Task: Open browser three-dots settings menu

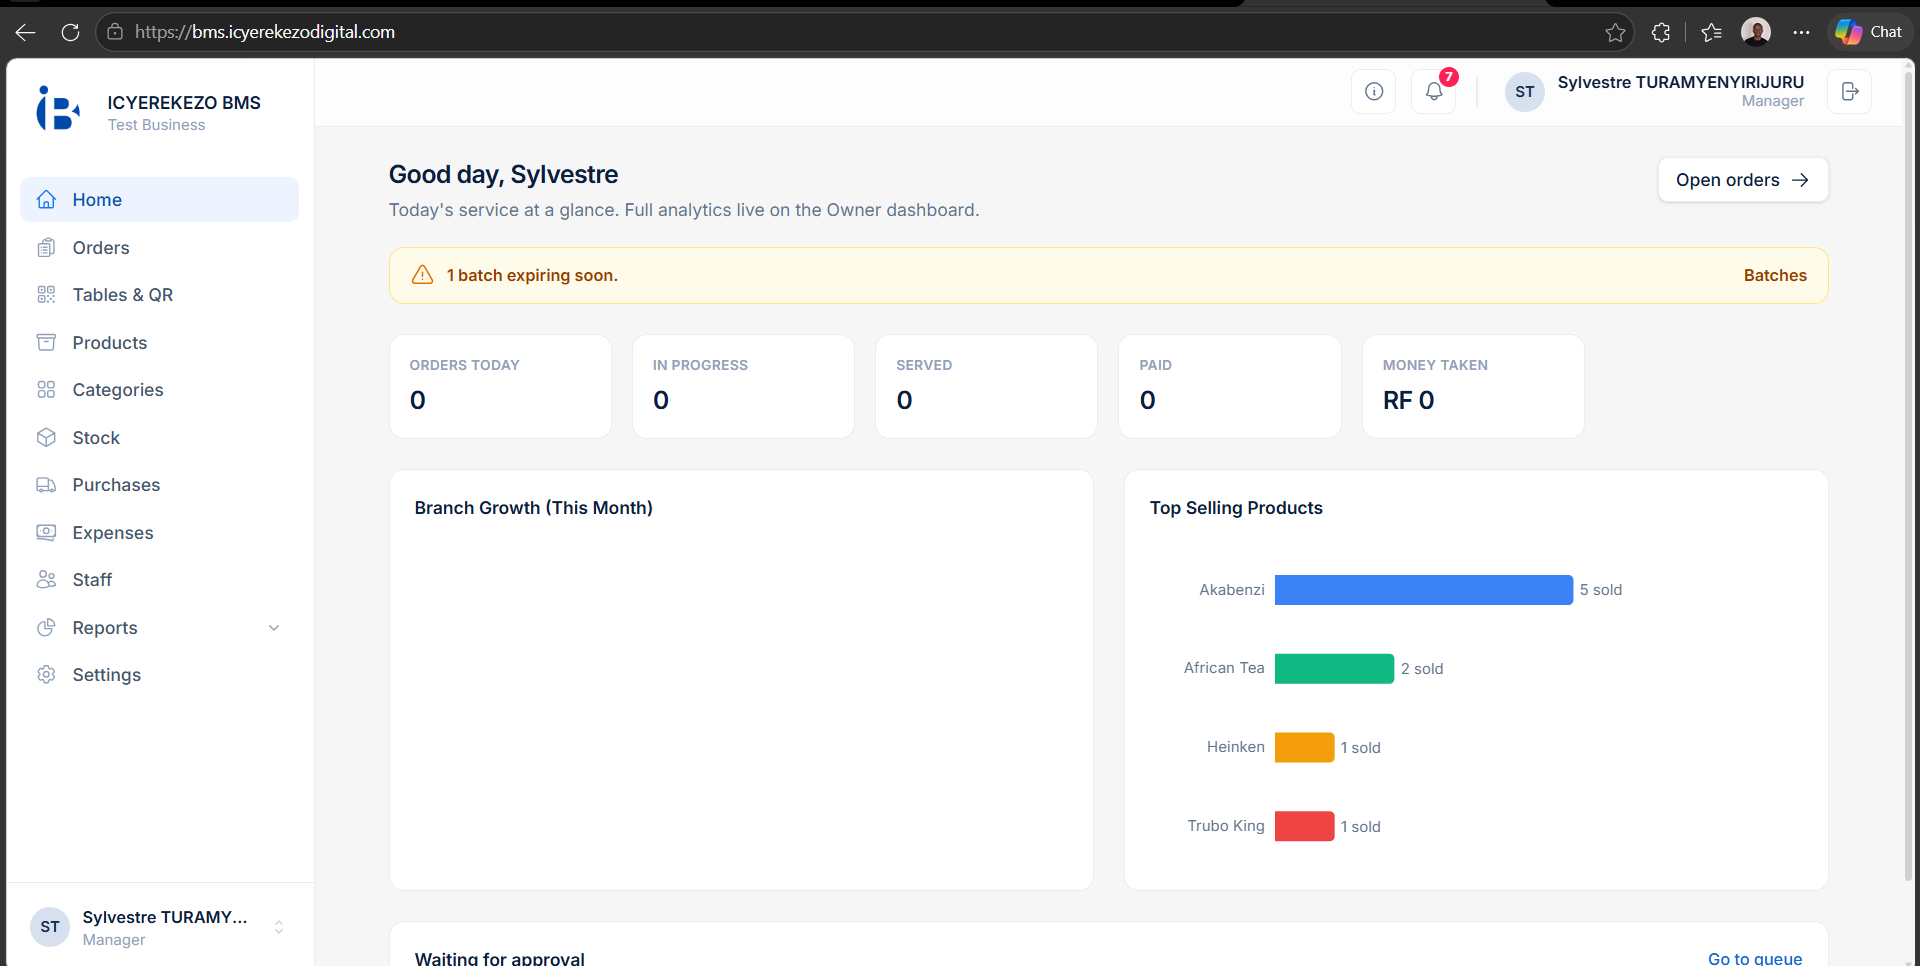Action: (x=1801, y=32)
